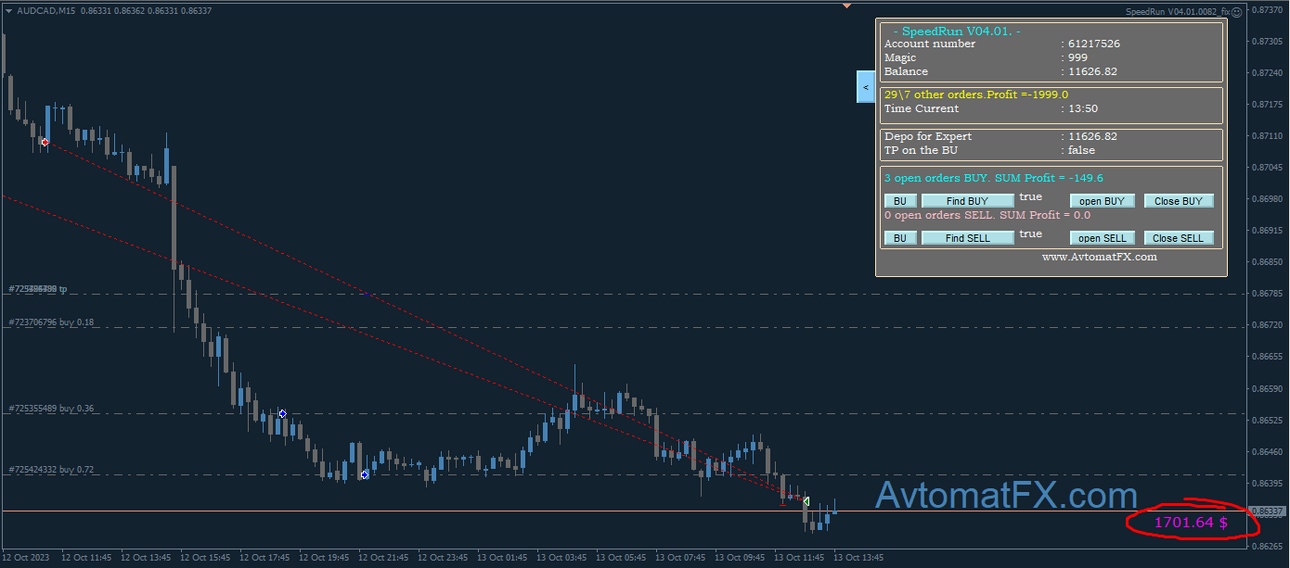Select the tp level line label

click(38, 289)
